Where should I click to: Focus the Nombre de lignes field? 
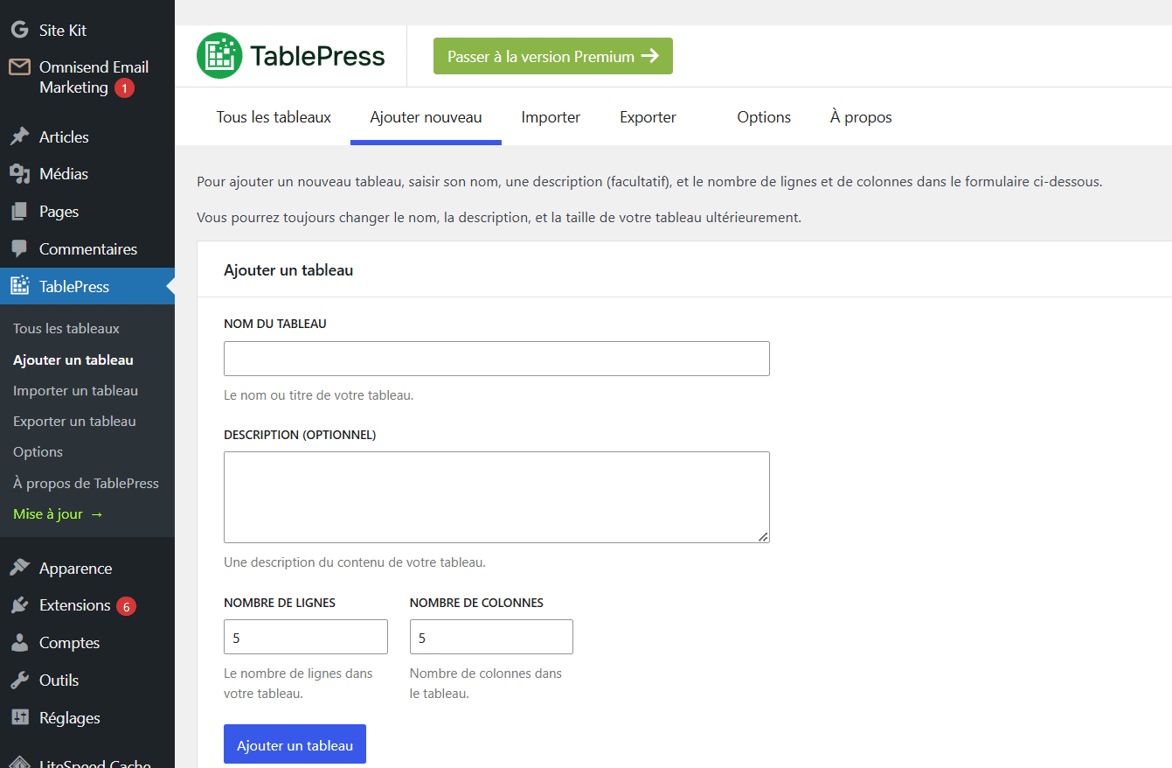(x=306, y=636)
